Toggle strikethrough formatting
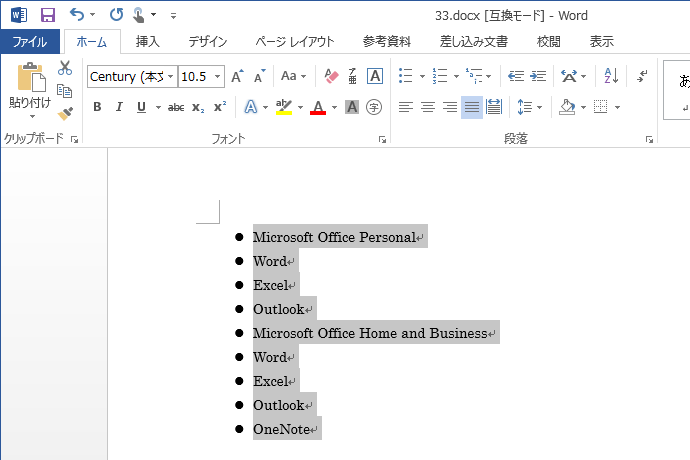Viewport: 690px width, 460px height. pos(176,107)
